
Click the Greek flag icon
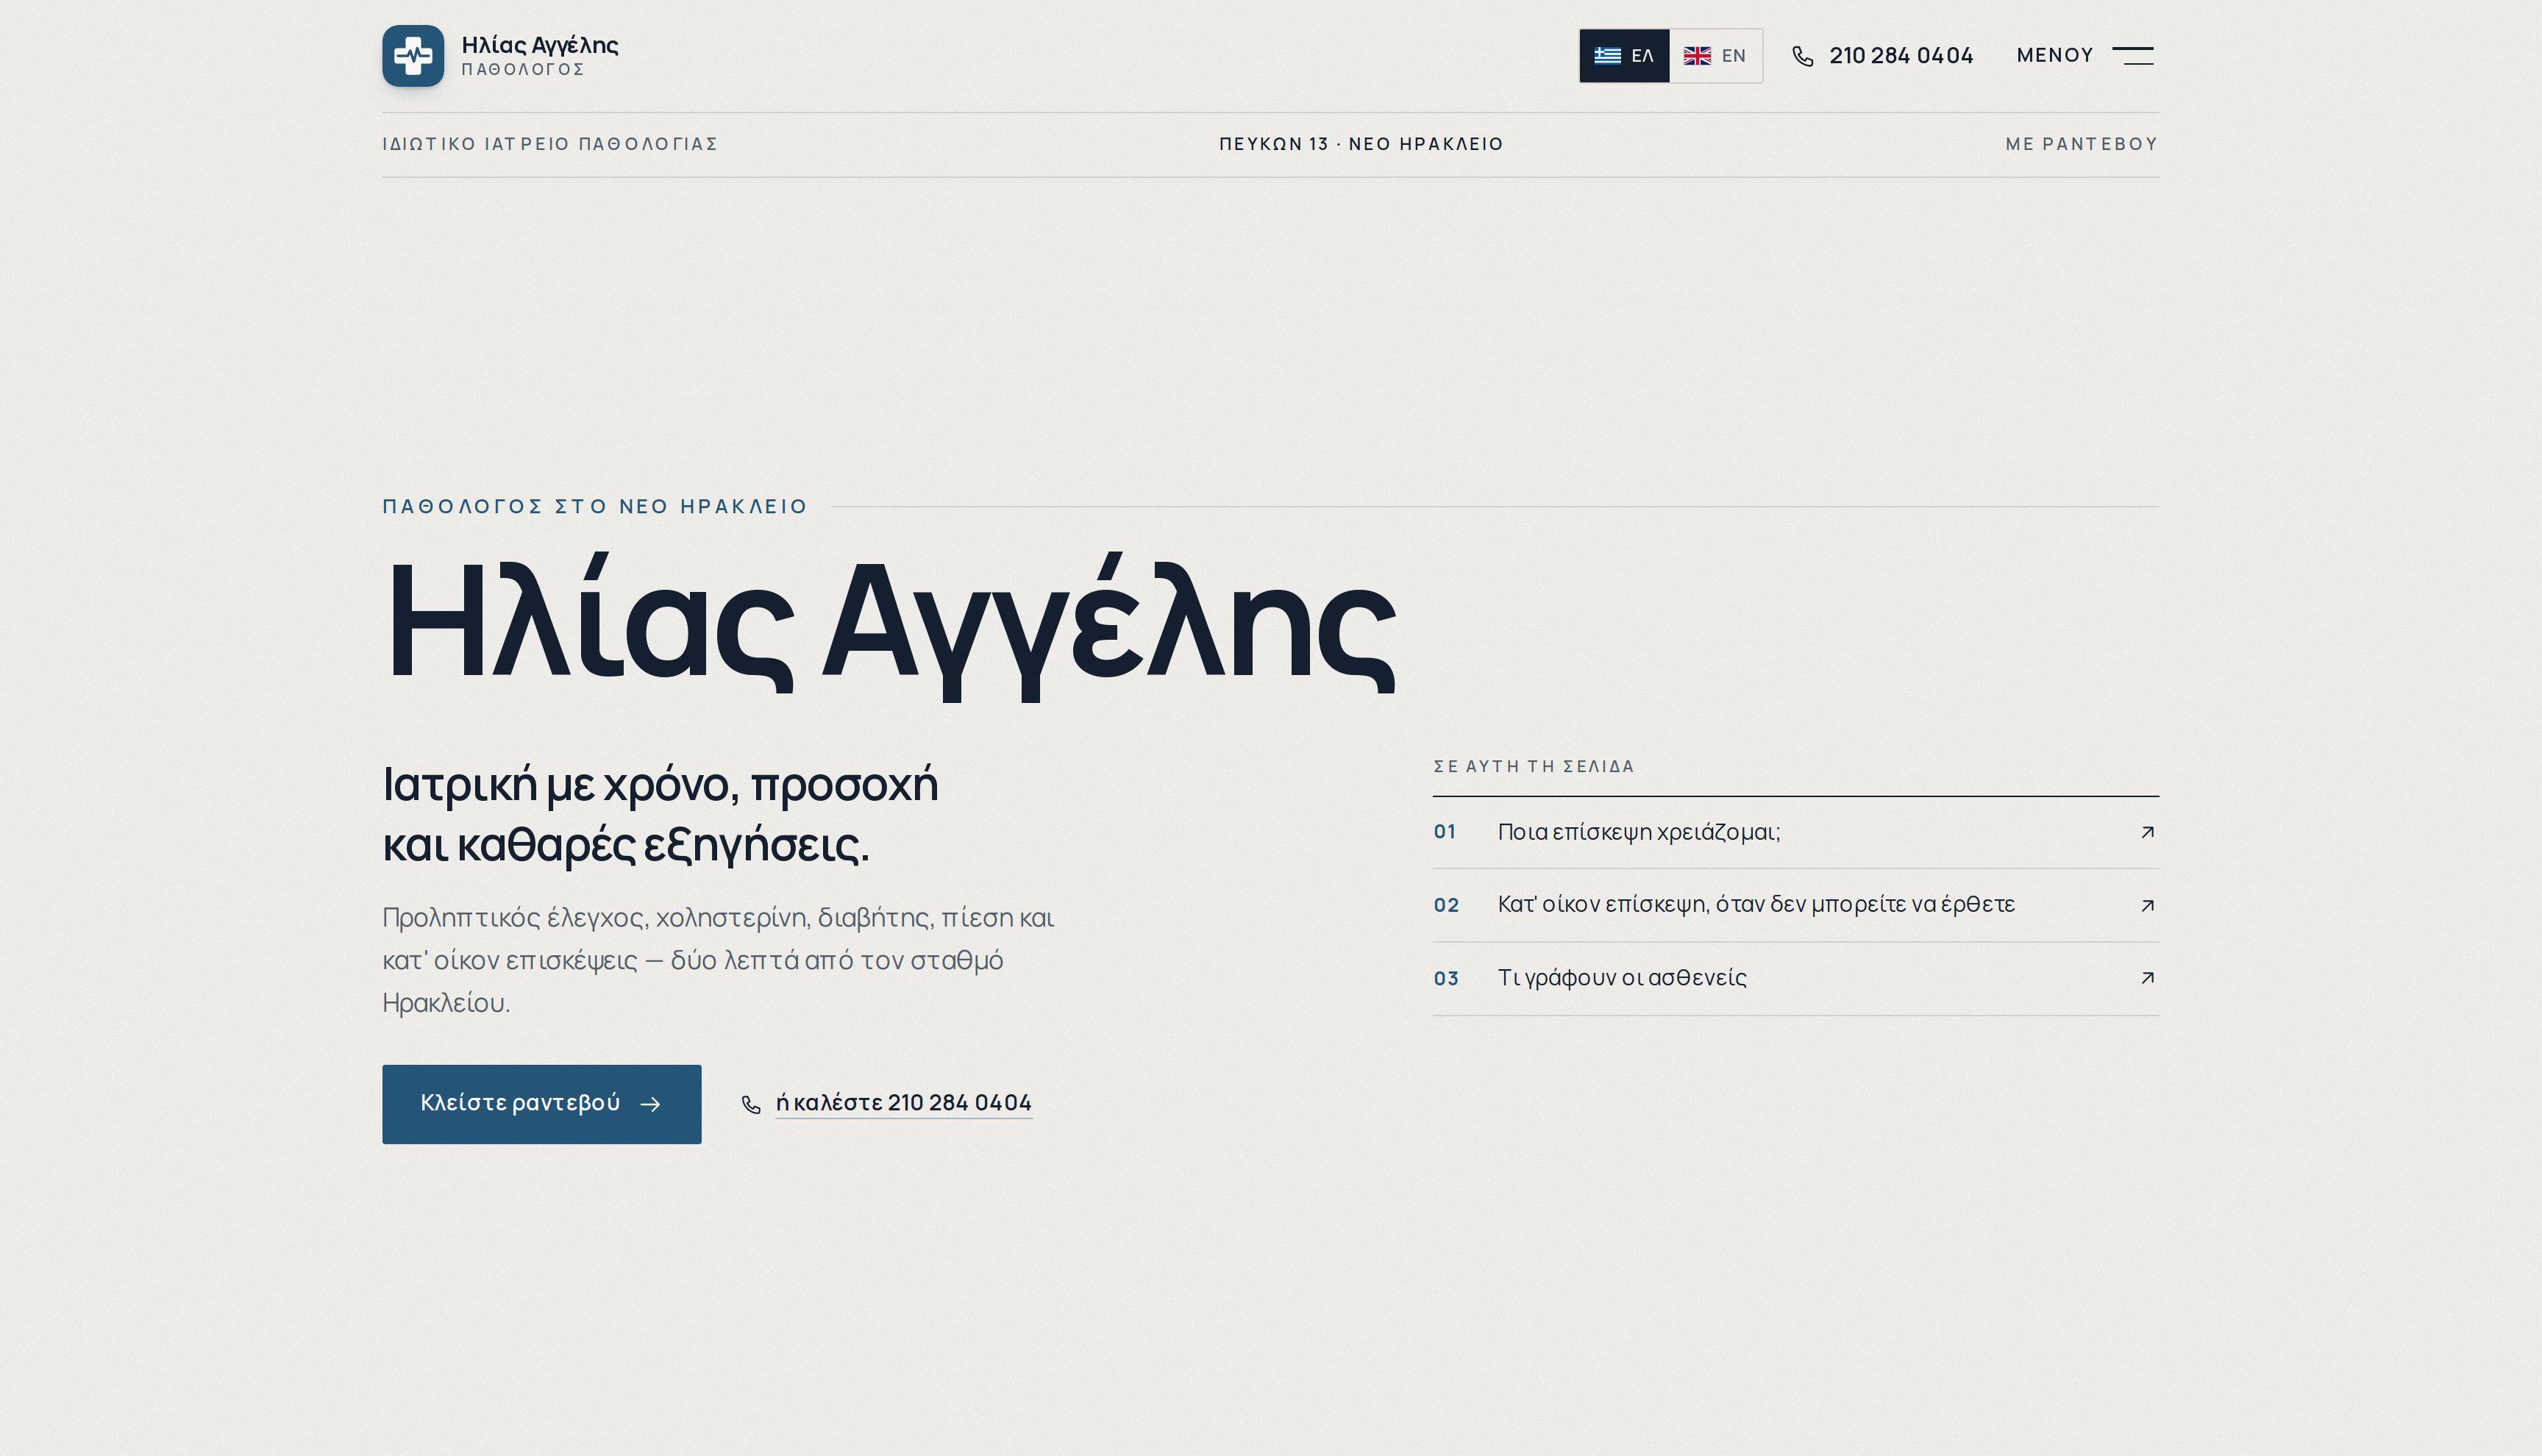[x=1607, y=56]
